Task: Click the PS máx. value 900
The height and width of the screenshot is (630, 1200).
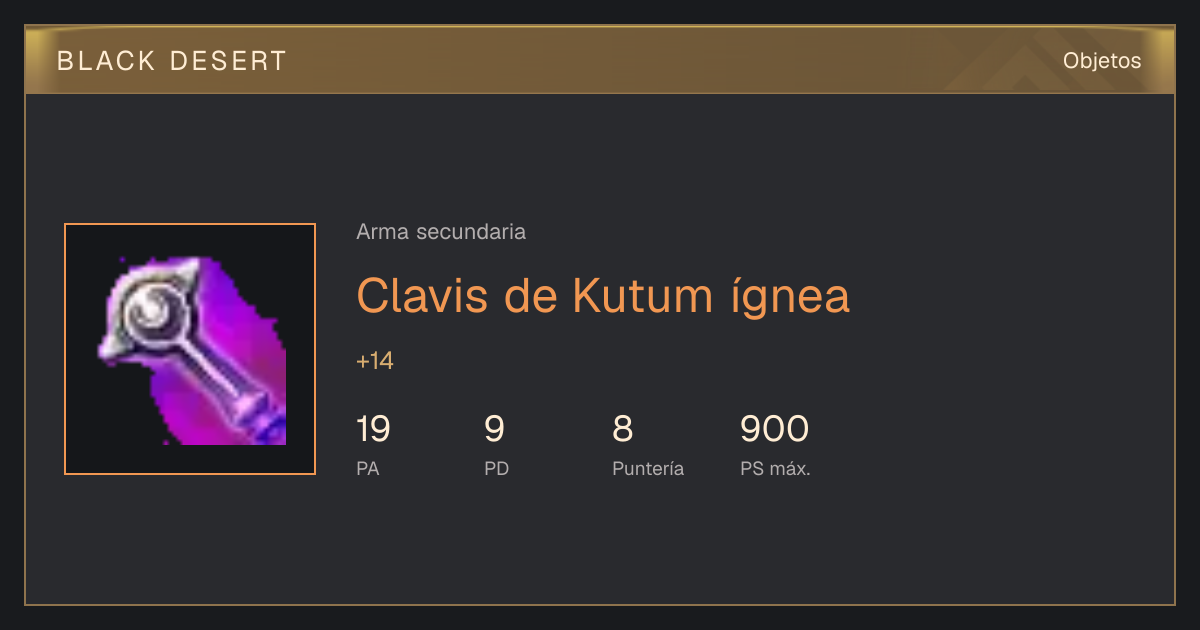Action: 774,429
